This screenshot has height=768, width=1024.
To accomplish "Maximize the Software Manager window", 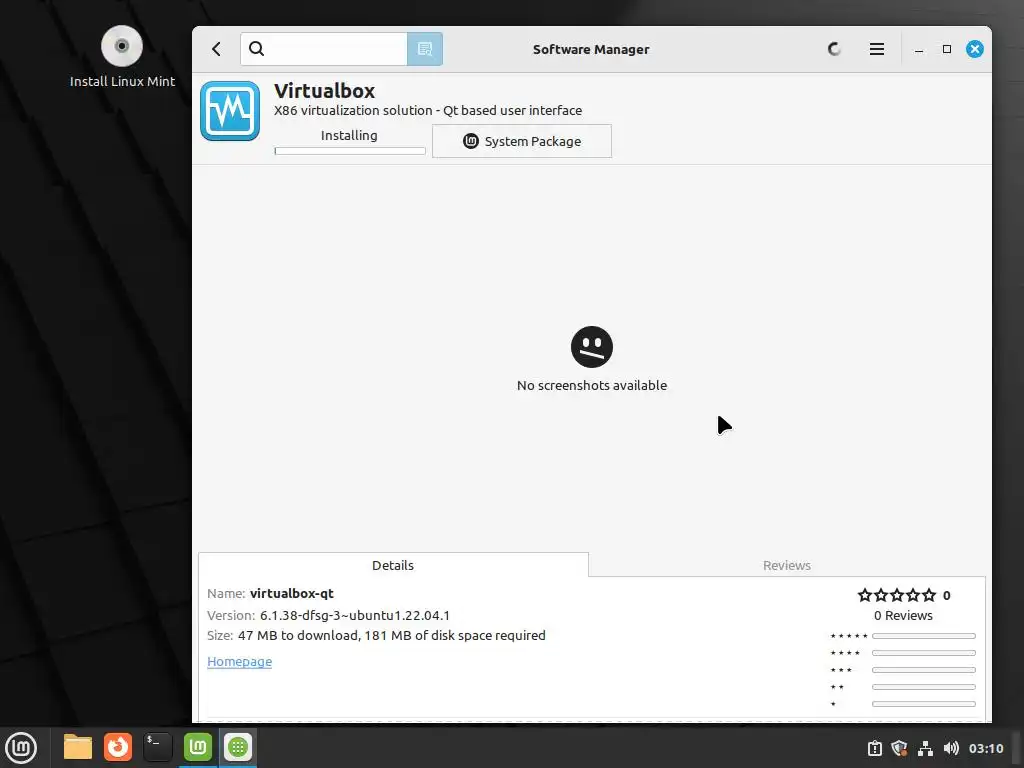I will (946, 49).
